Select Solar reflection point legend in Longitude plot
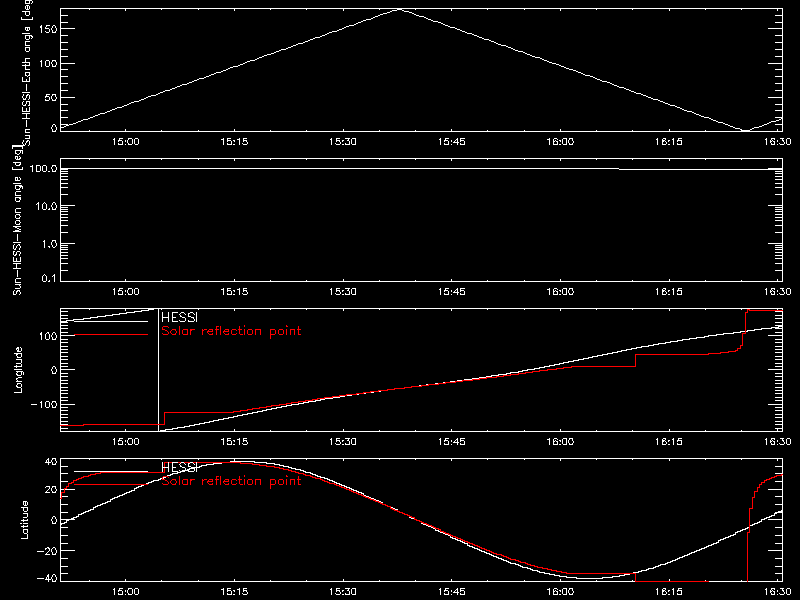The image size is (800, 600). click(x=231, y=331)
